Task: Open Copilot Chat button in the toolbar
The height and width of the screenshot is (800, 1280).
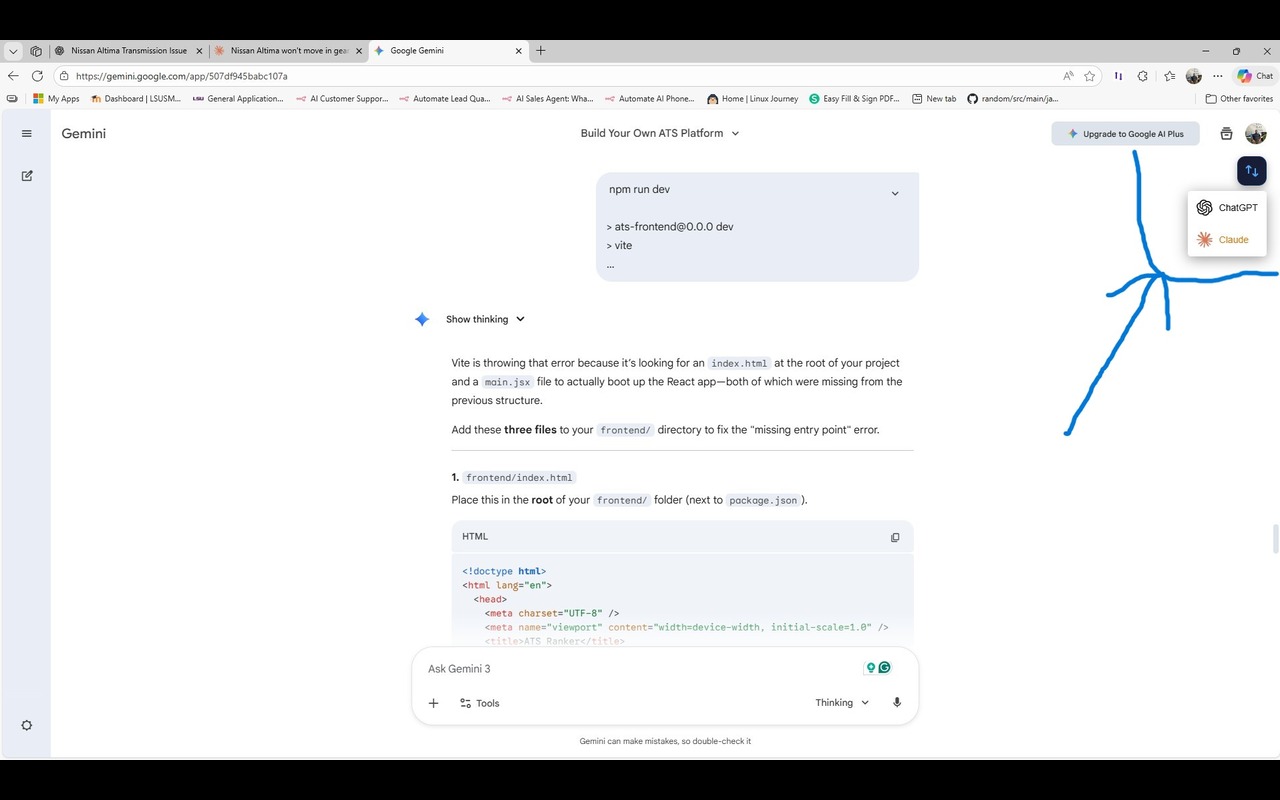Action: [1255, 76]
